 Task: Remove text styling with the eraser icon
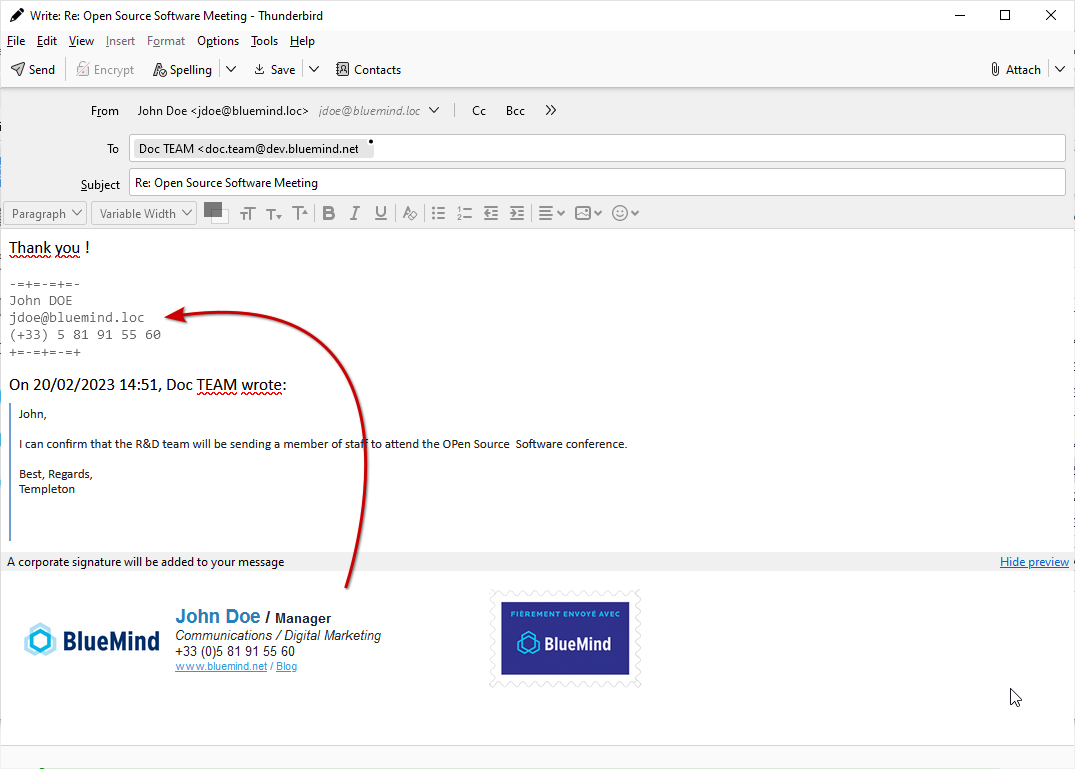click(409, 213)
